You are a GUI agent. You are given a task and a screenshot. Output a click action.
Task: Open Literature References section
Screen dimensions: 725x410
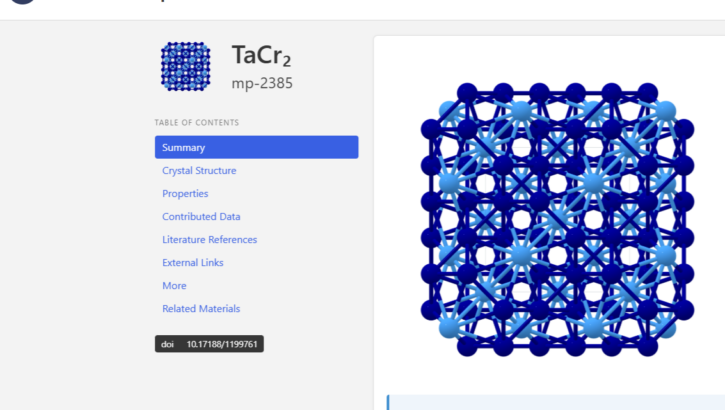tap(209, 239)
